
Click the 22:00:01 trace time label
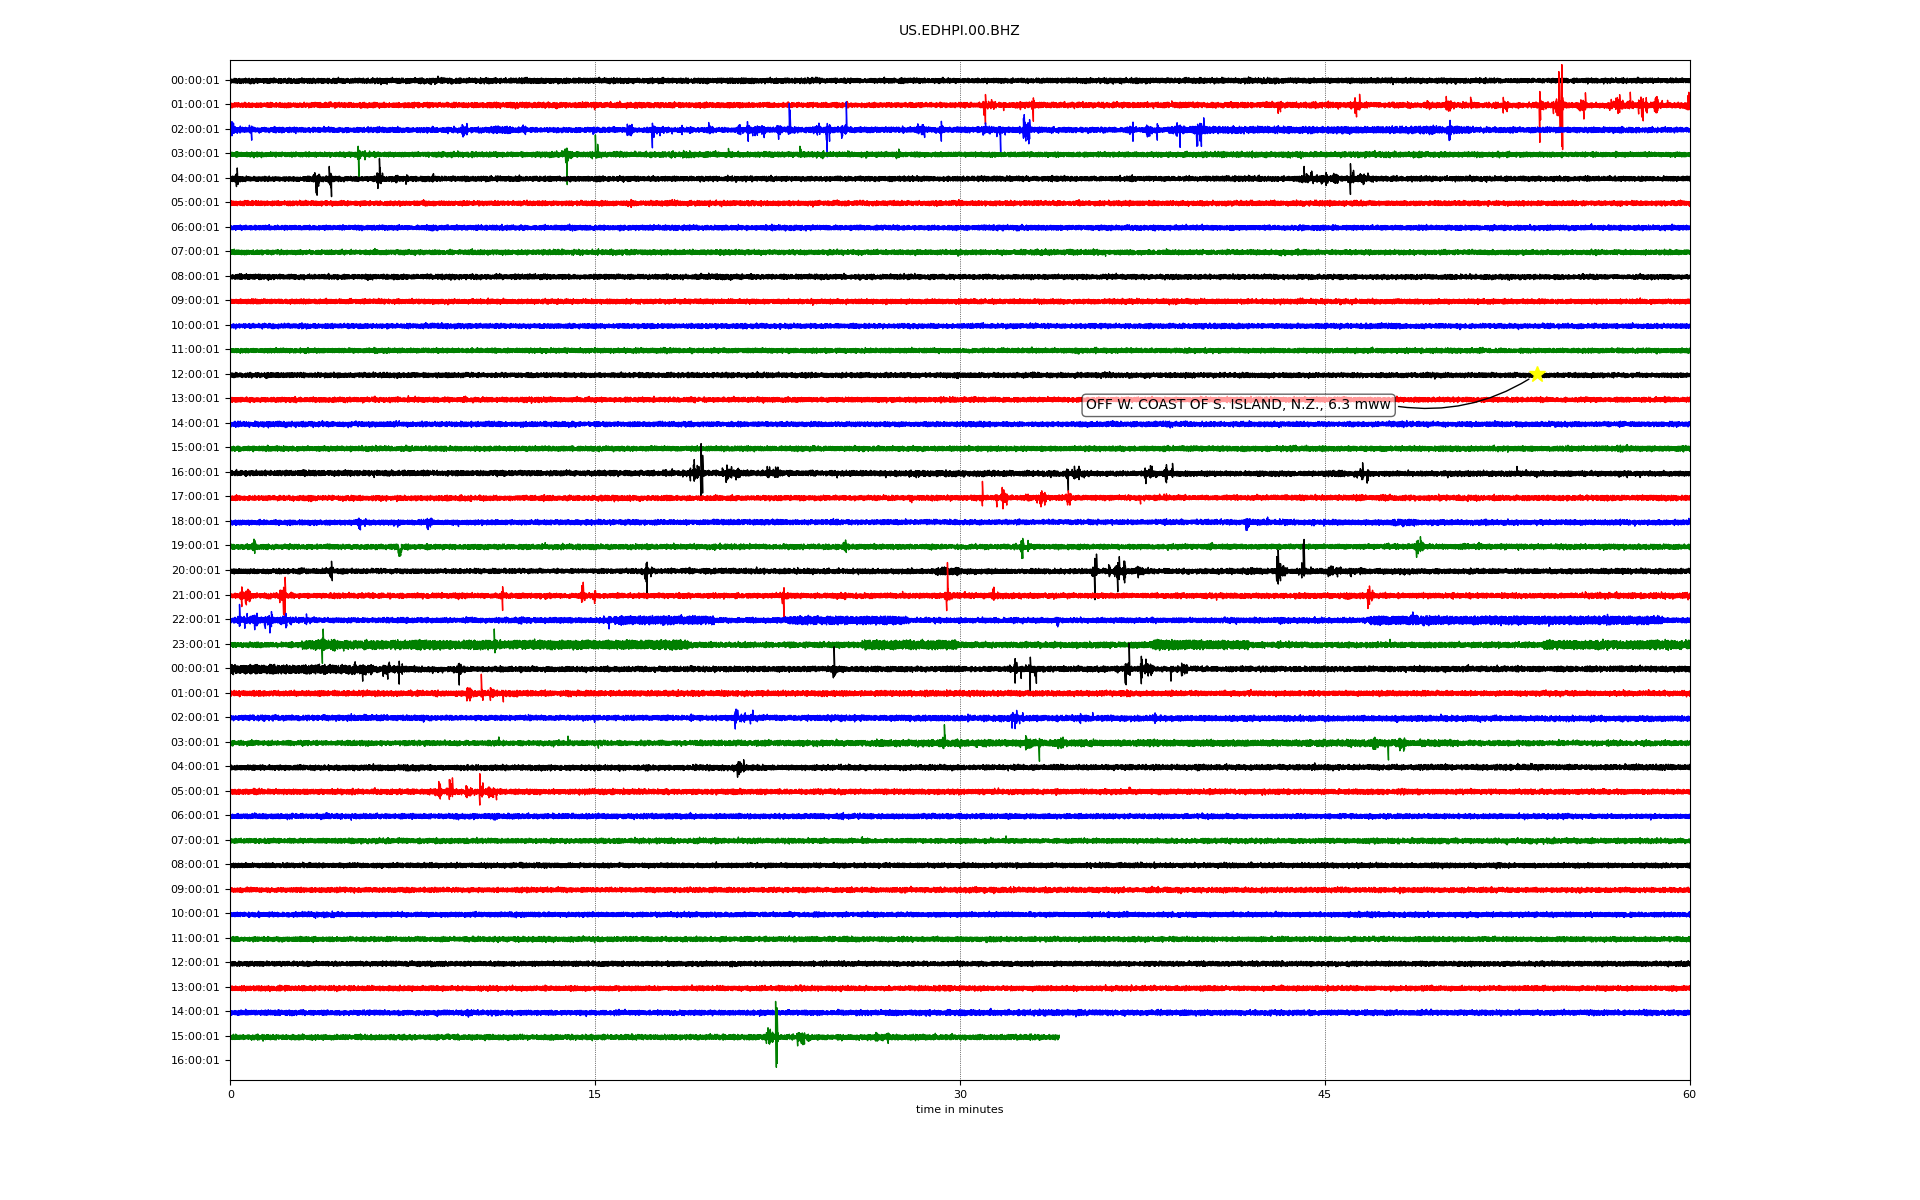[195, 620]
